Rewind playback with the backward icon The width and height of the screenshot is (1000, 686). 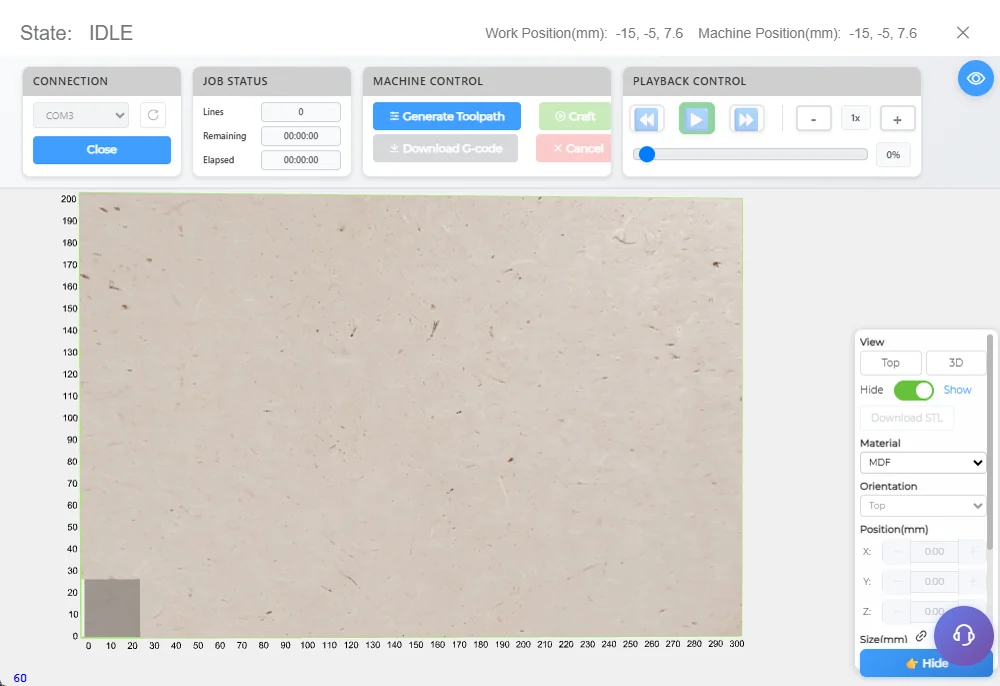pos(647,119)
